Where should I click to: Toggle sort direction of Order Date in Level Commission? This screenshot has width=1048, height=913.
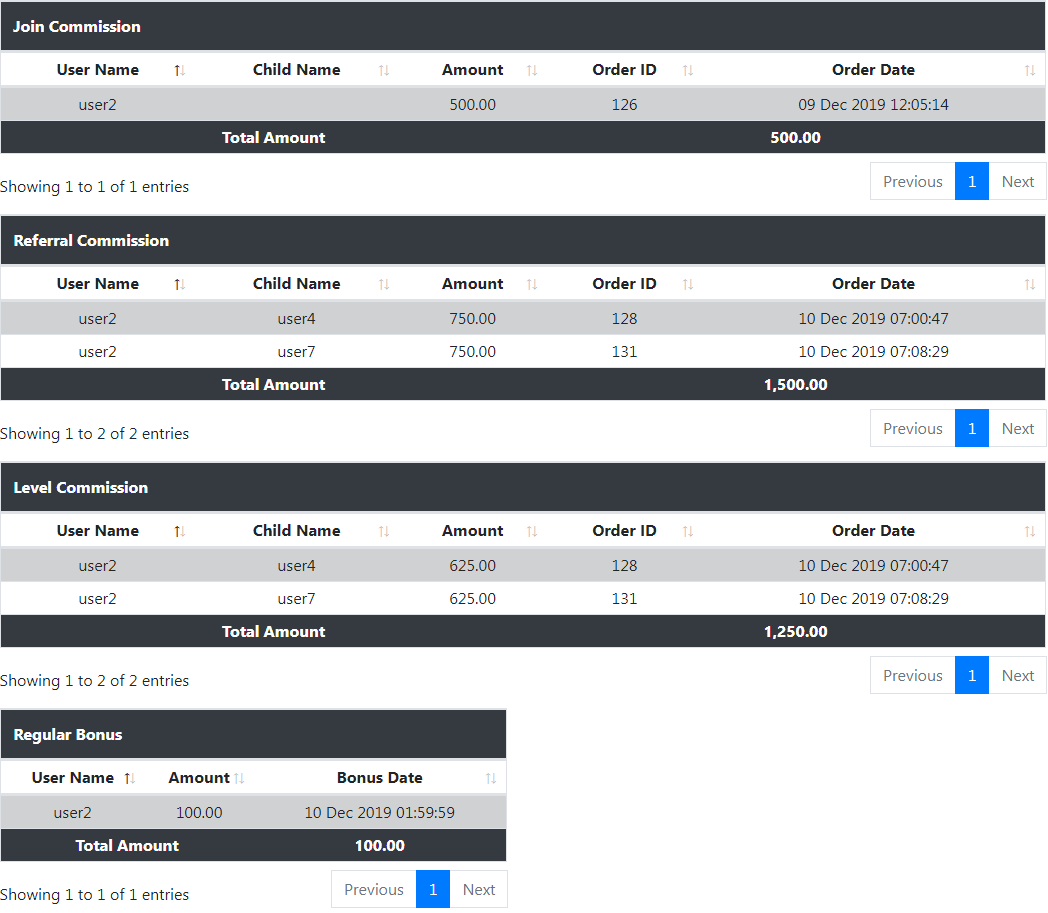(1030, 530)
